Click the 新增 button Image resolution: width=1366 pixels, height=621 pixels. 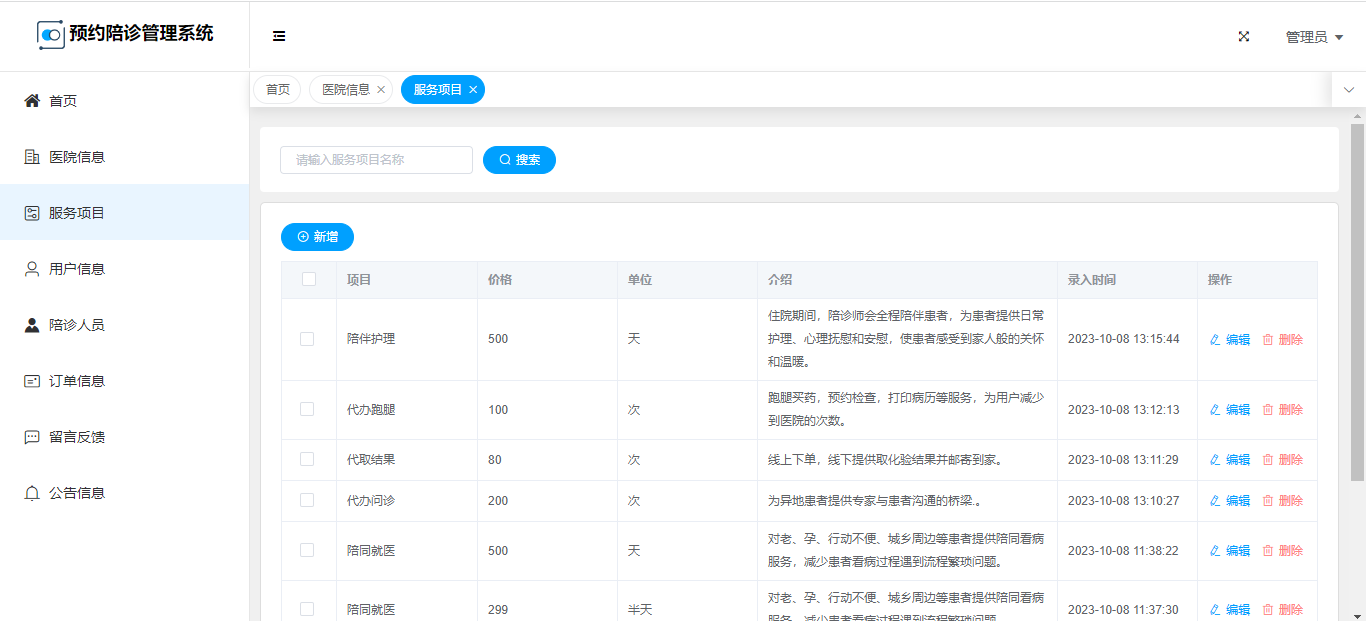pyautogui.click(x=317, y=237)
